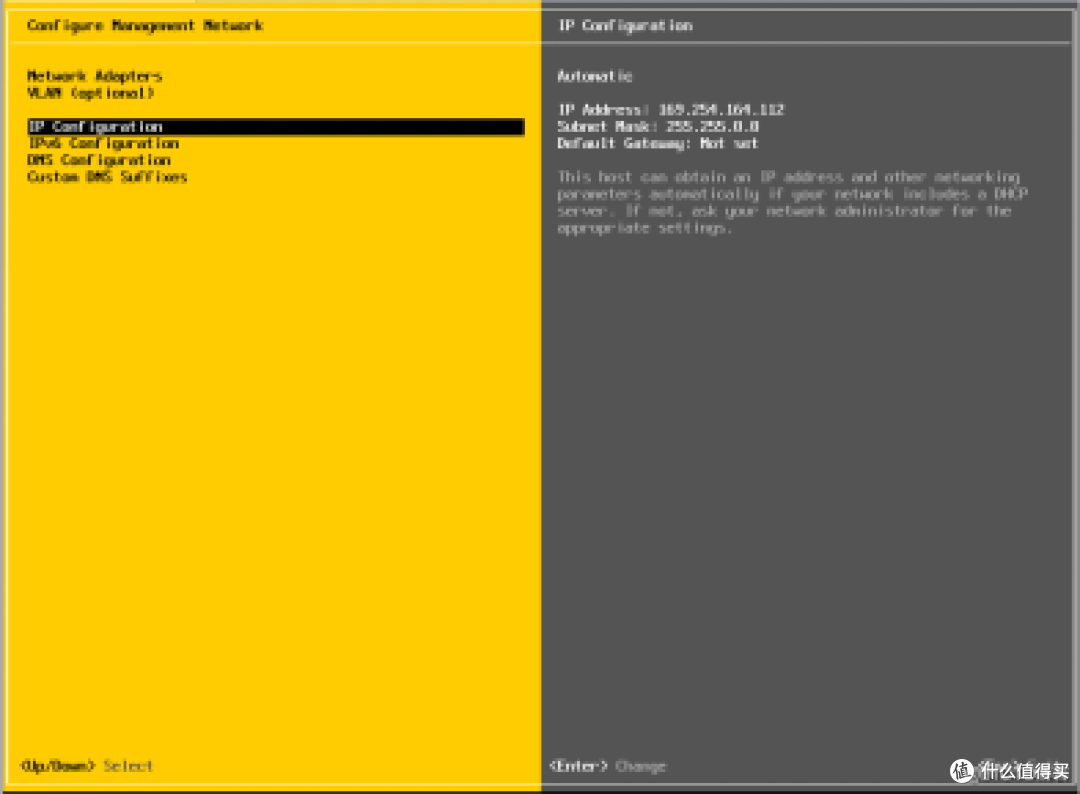Image resolution: width=1080 pixels, height=794 pixels.
Task: Click the word Select in yellow footer
Action: pos(128,766)
